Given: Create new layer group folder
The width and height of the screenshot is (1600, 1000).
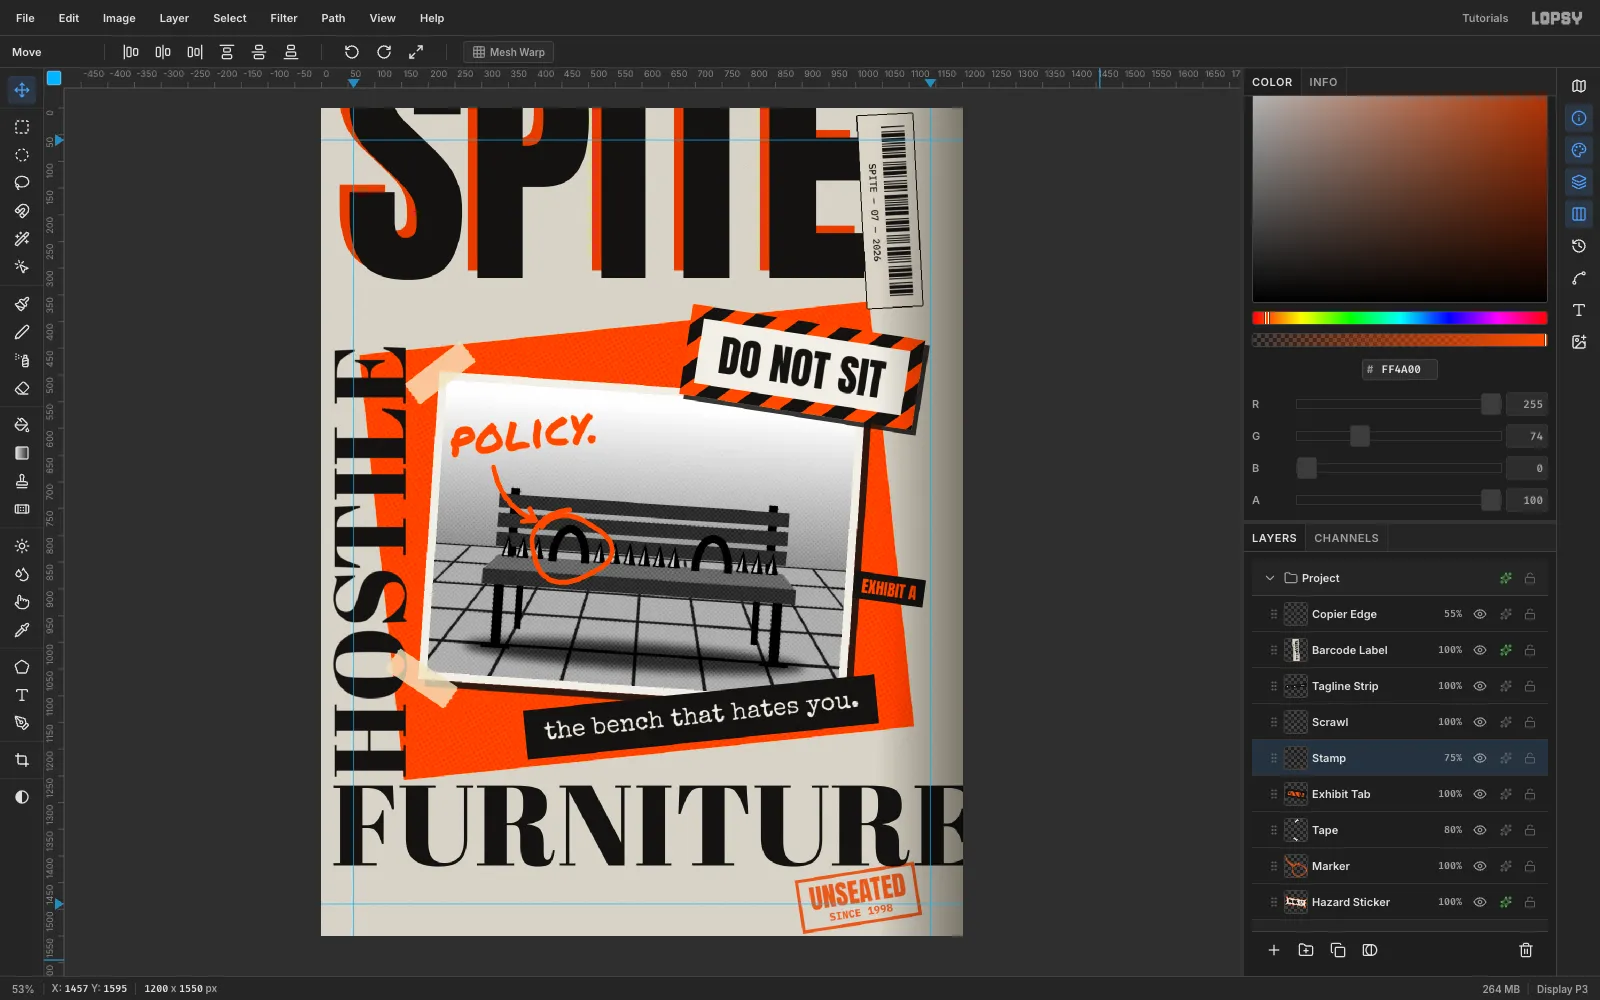Looking at the screenshot, I should point(1306,950).
